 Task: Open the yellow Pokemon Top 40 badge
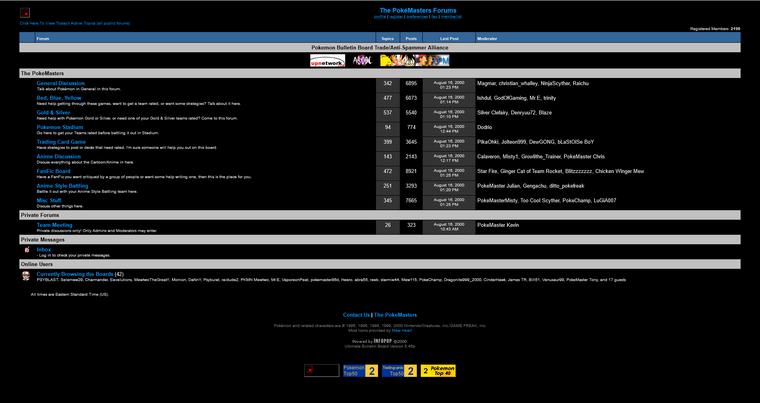click(x=438, y=371)
